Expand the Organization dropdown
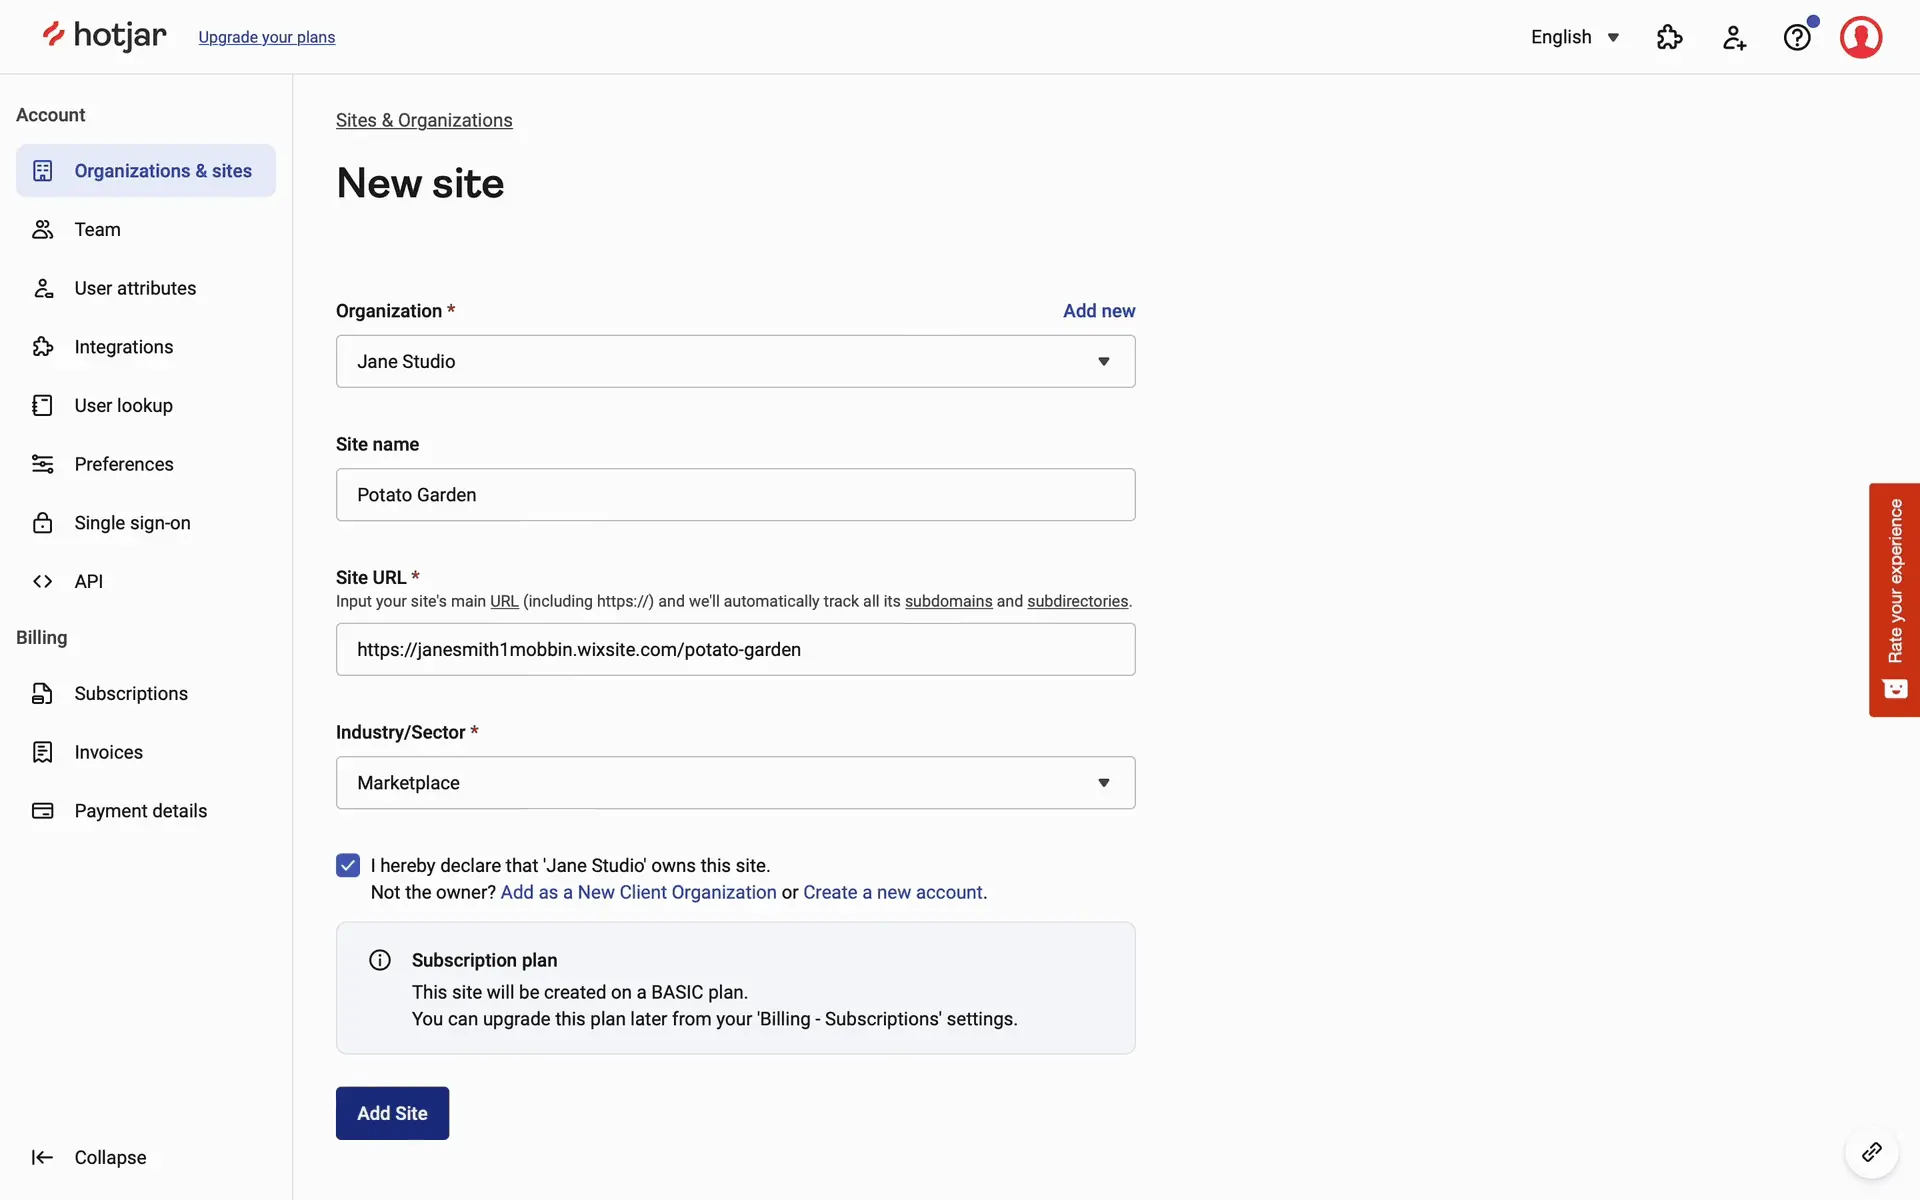Viewport: 1920px width, 1200px height. [735, 361]
